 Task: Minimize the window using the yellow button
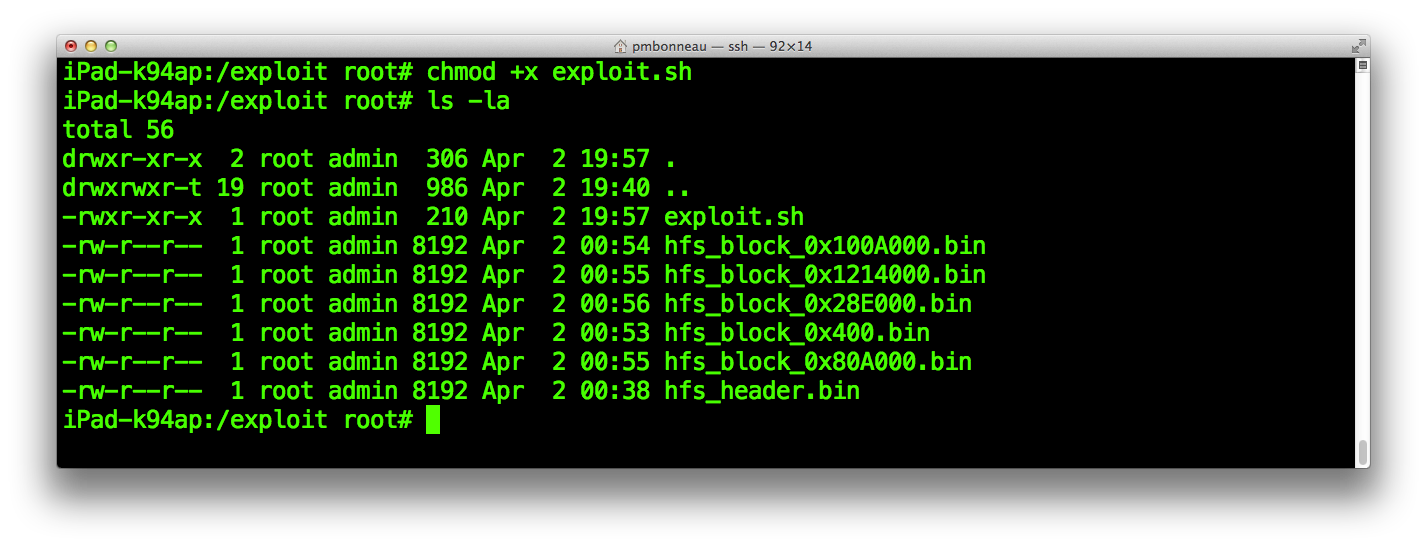tap(91, 46)
